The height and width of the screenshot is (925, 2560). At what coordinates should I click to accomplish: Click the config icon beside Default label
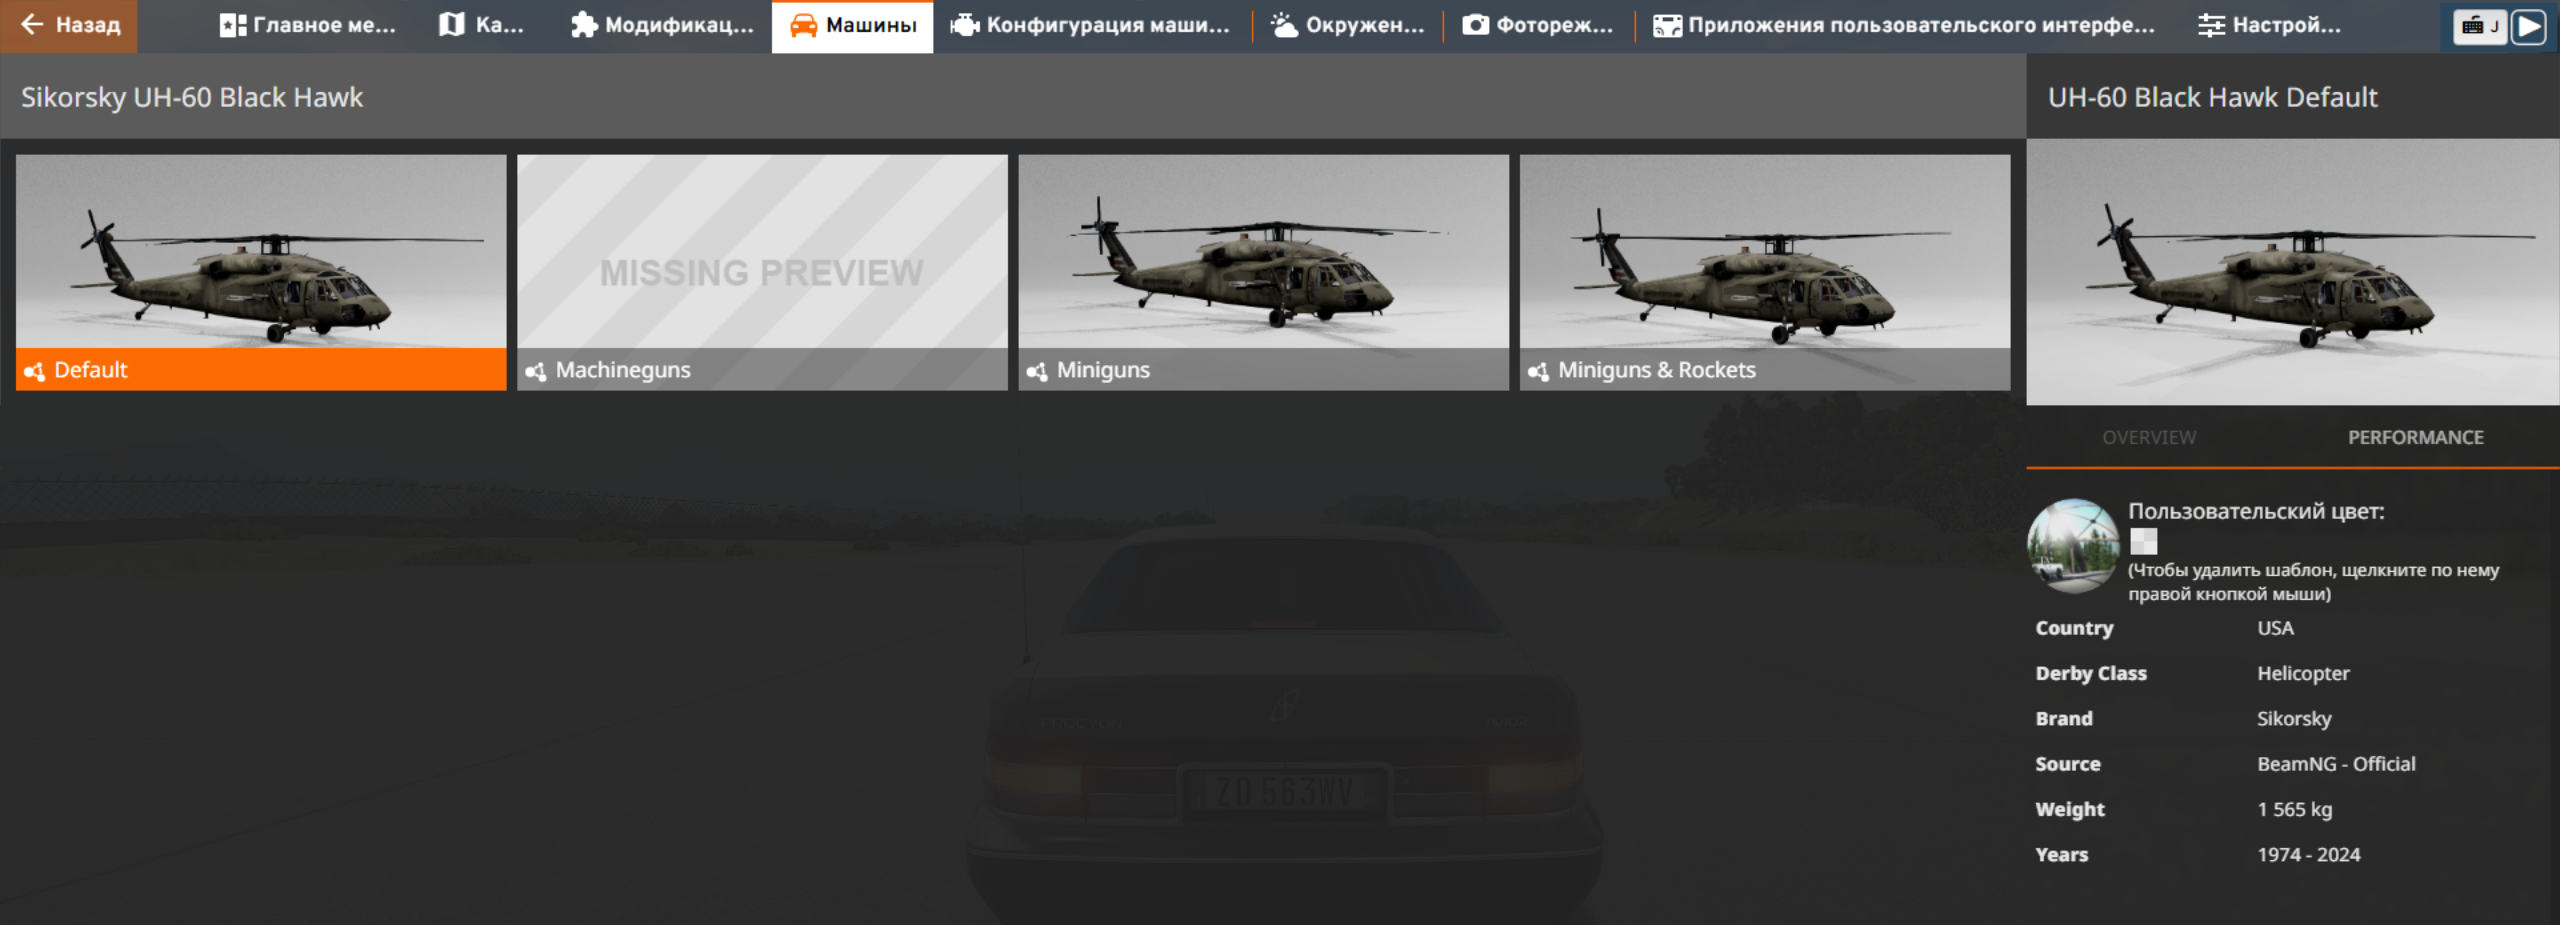[35, 371]
